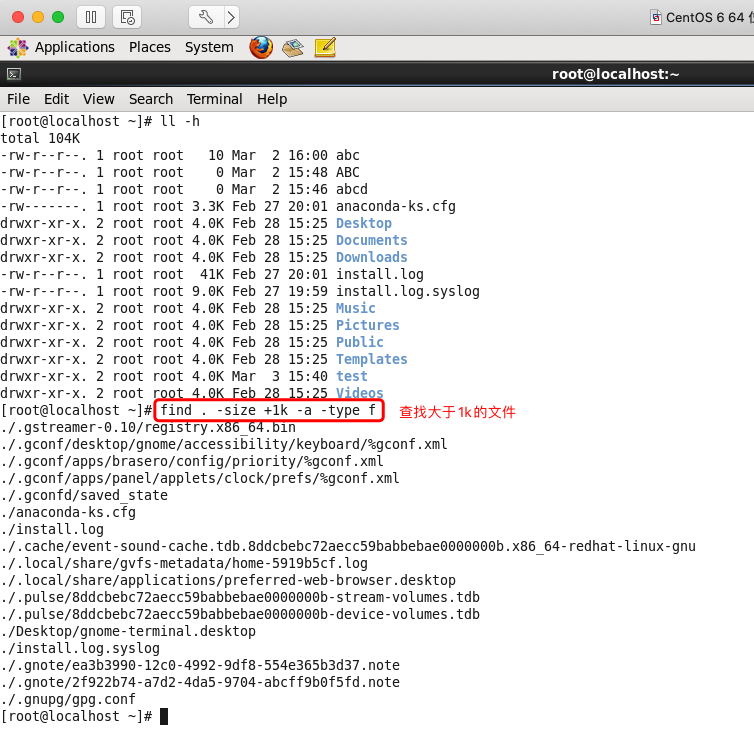Open the terminal File menu
Image resolution: width=754 pixels, height=731 pixels.
18,99
